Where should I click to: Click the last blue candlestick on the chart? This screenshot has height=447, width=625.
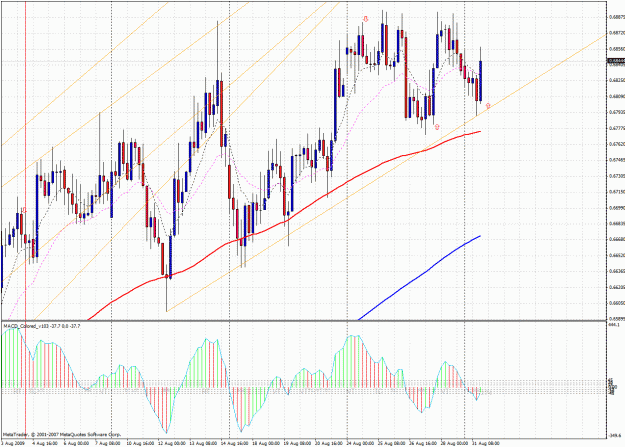481,81
